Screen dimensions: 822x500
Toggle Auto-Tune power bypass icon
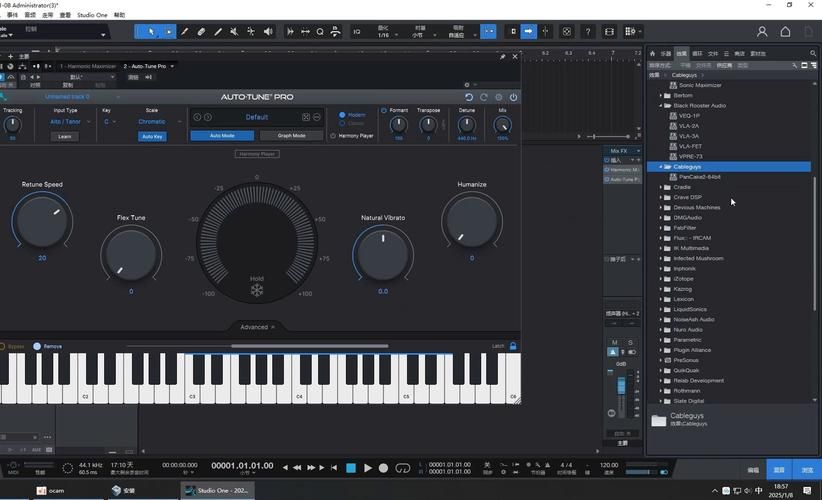point(513,97)
